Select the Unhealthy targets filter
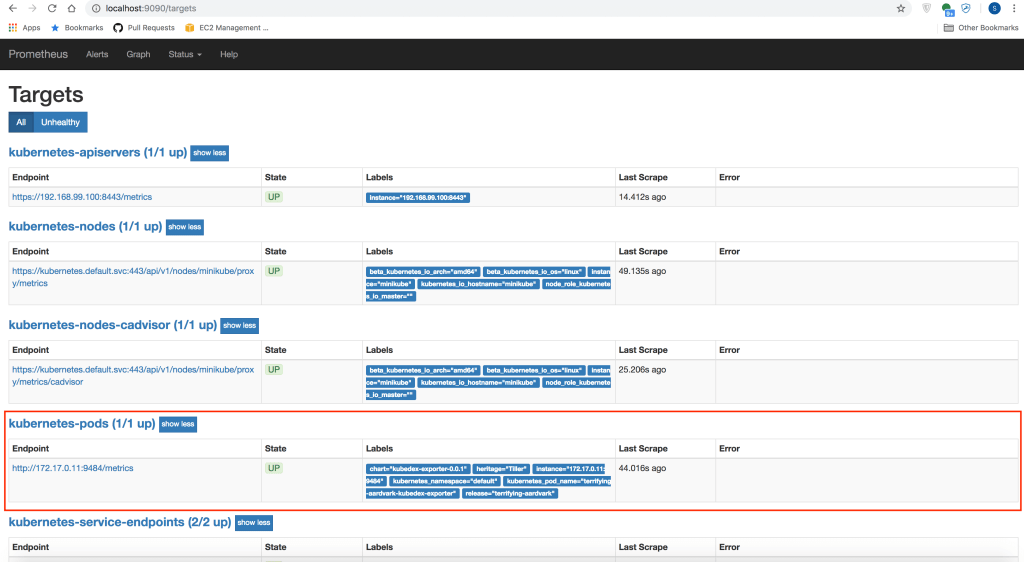This screenshot has height=562, width=1024. (x=60, y=122)
